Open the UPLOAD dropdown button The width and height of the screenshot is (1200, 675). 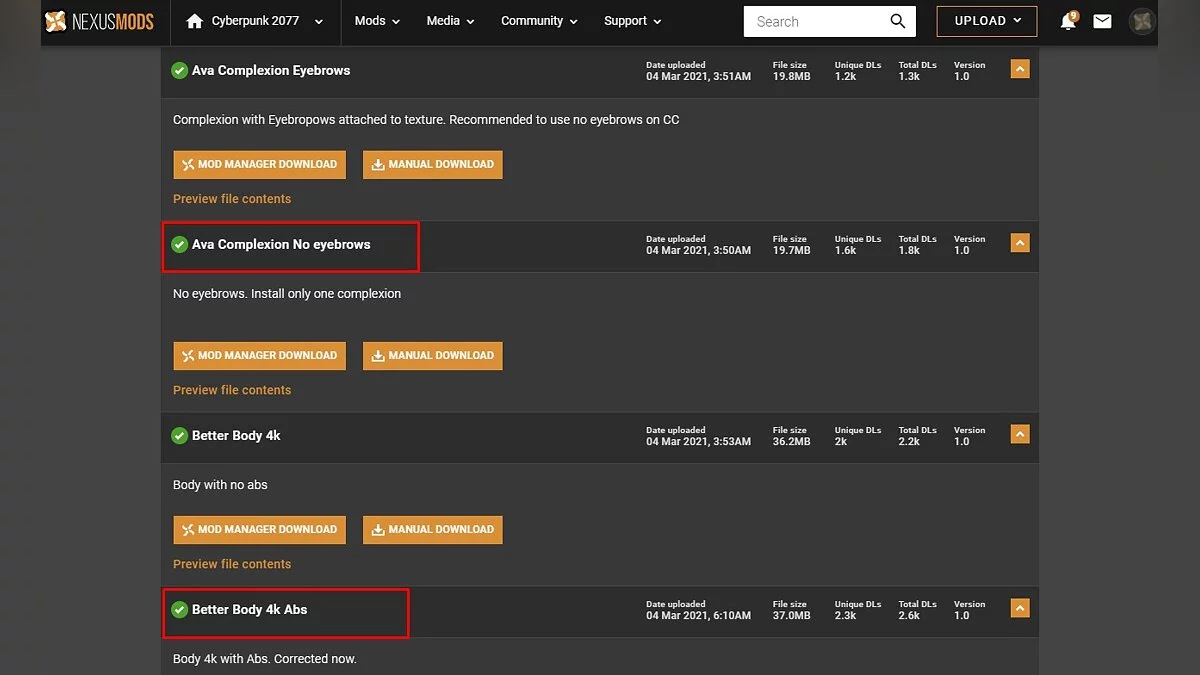click(x=986, y=21)
